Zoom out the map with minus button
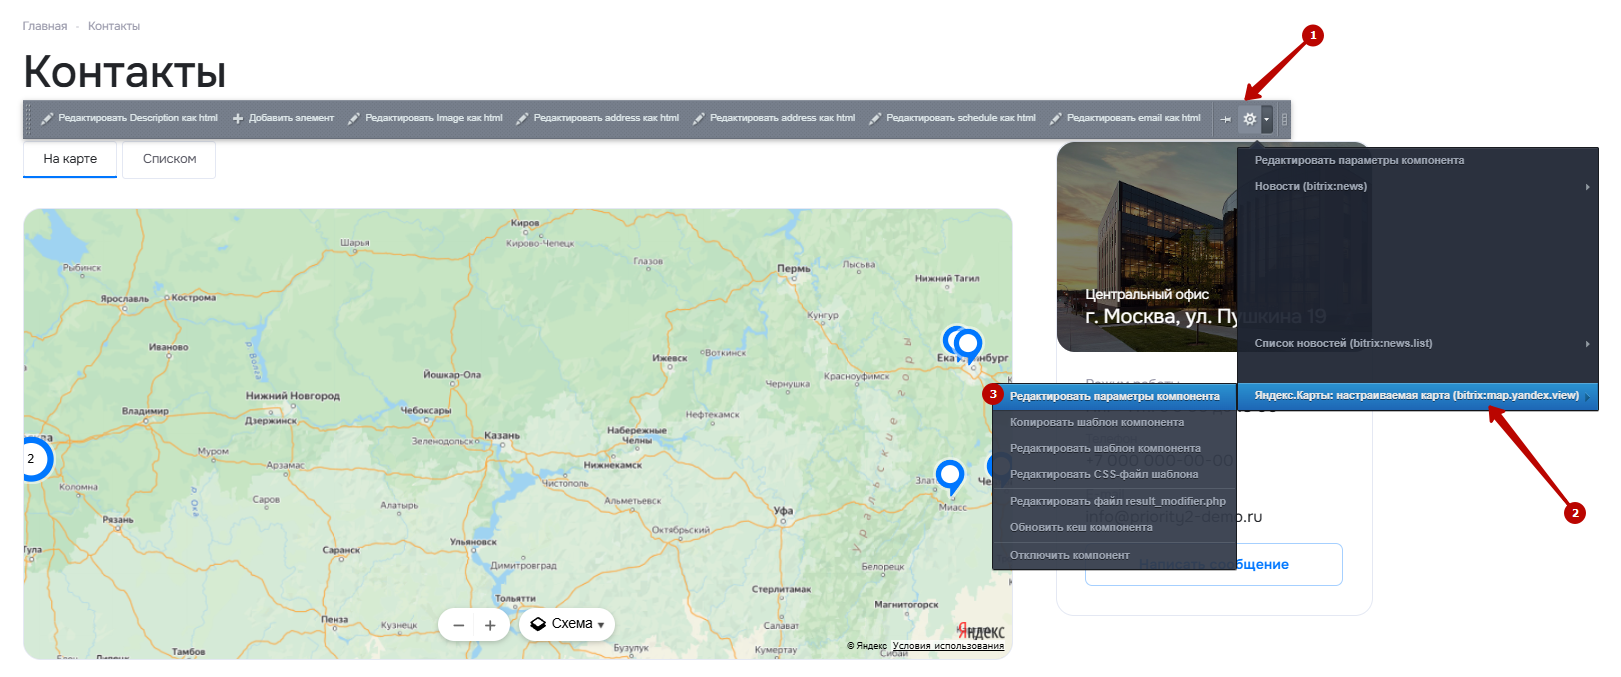 coord(459,625)
